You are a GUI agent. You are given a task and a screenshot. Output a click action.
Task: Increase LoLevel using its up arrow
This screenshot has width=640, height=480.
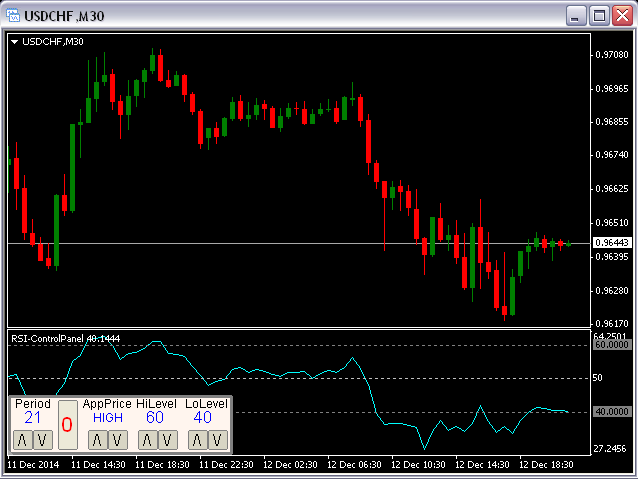click(x=197, y=440)
